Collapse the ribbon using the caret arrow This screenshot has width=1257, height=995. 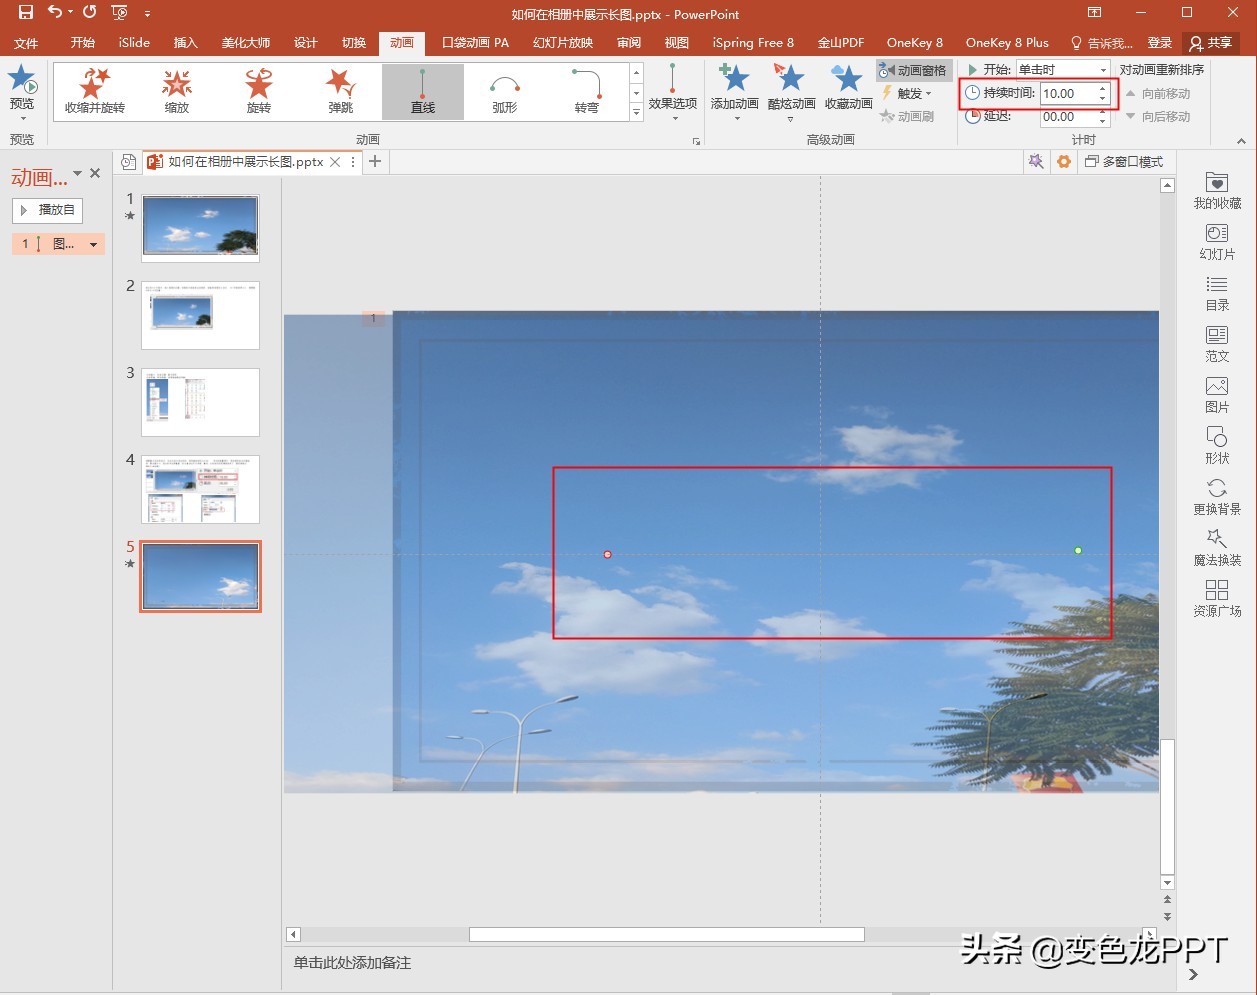(x=1241, y=141)
